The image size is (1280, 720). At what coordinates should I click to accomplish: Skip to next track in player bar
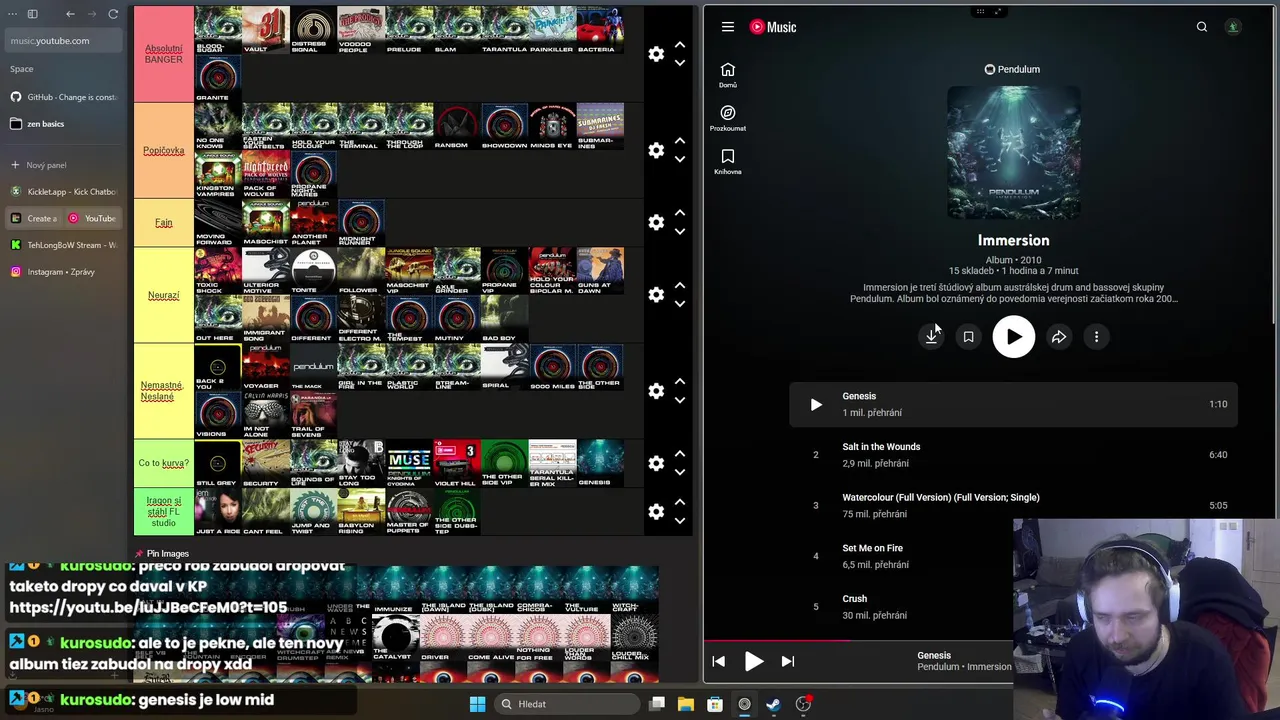pyautogui.click(x=788, y=661)
